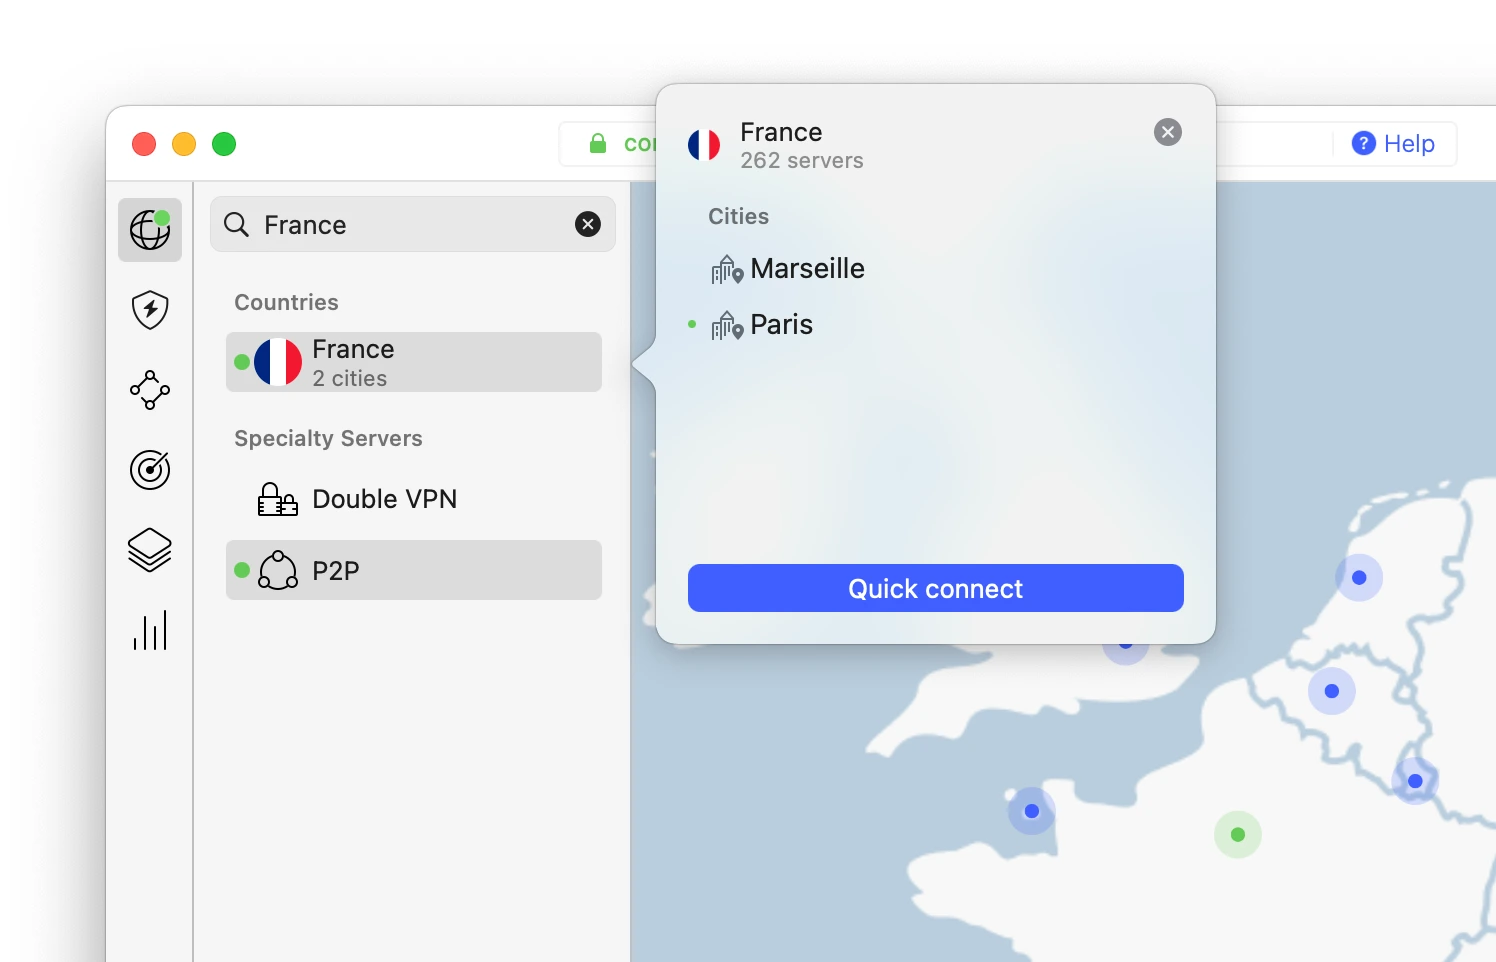View connection statistics chart icon
Viewport: 1496px width, 962px height.
coord(150,630)
